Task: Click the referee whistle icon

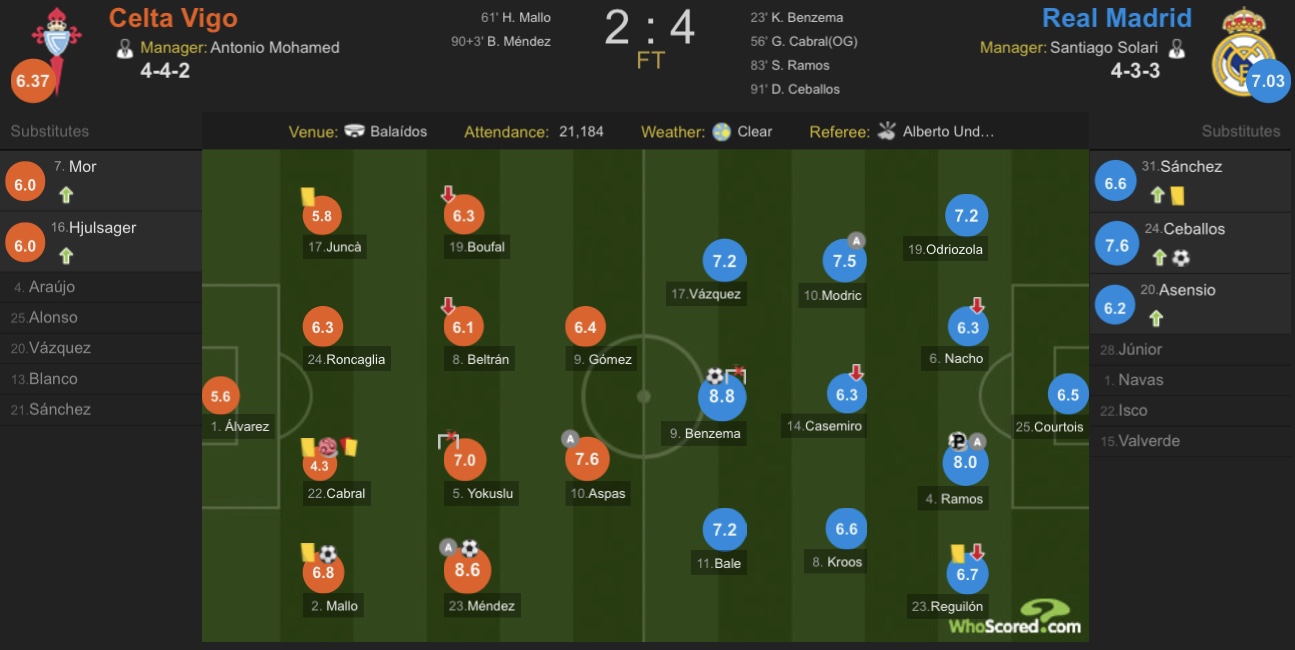Action: 886,131
